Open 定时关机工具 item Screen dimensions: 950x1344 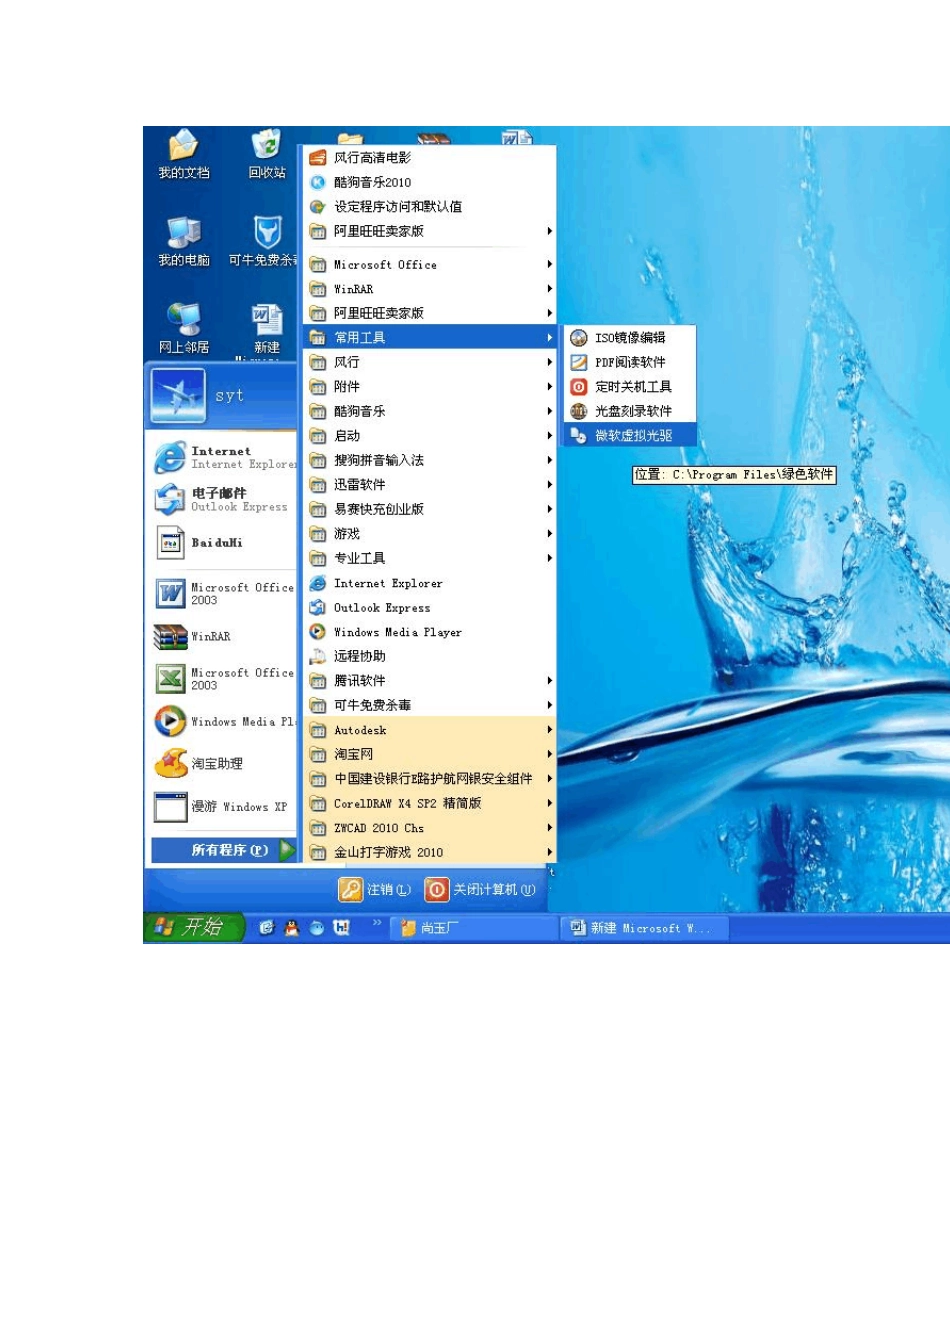coord(630,387)
